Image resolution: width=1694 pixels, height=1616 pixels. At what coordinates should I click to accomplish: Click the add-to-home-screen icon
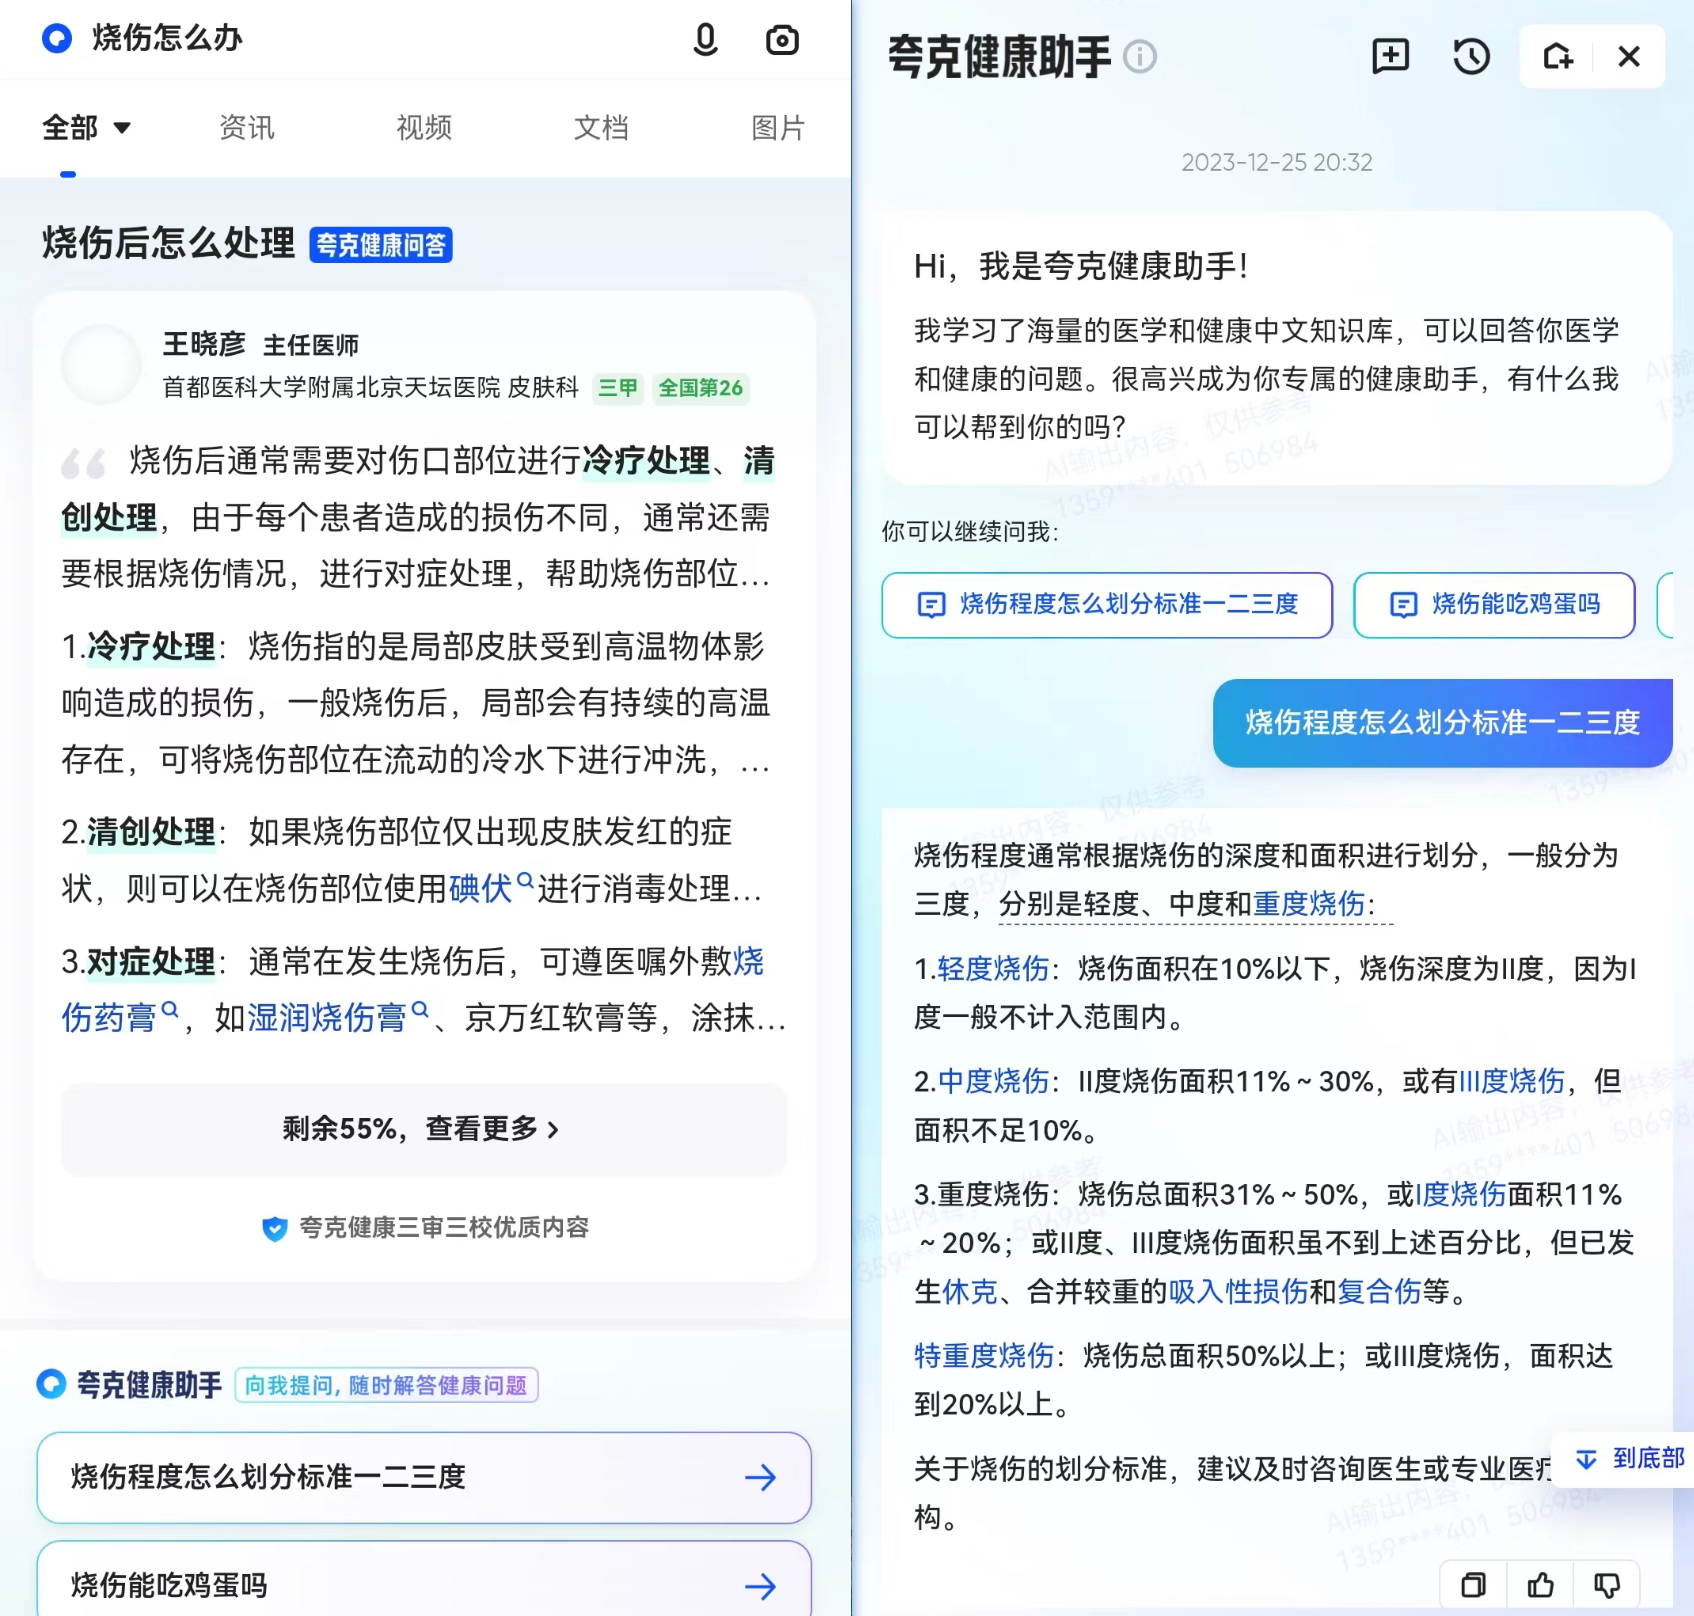tap(1557, 56)
